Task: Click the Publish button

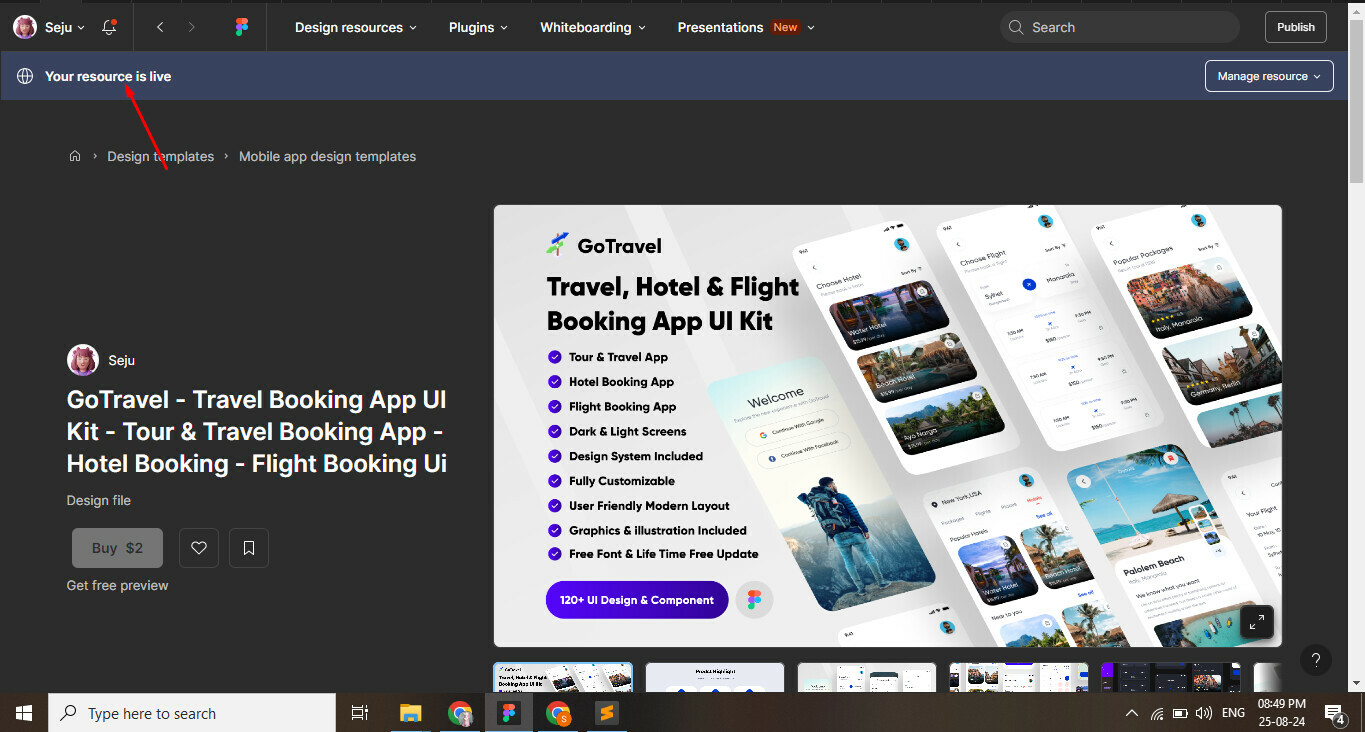Action: click(1296, 27)
